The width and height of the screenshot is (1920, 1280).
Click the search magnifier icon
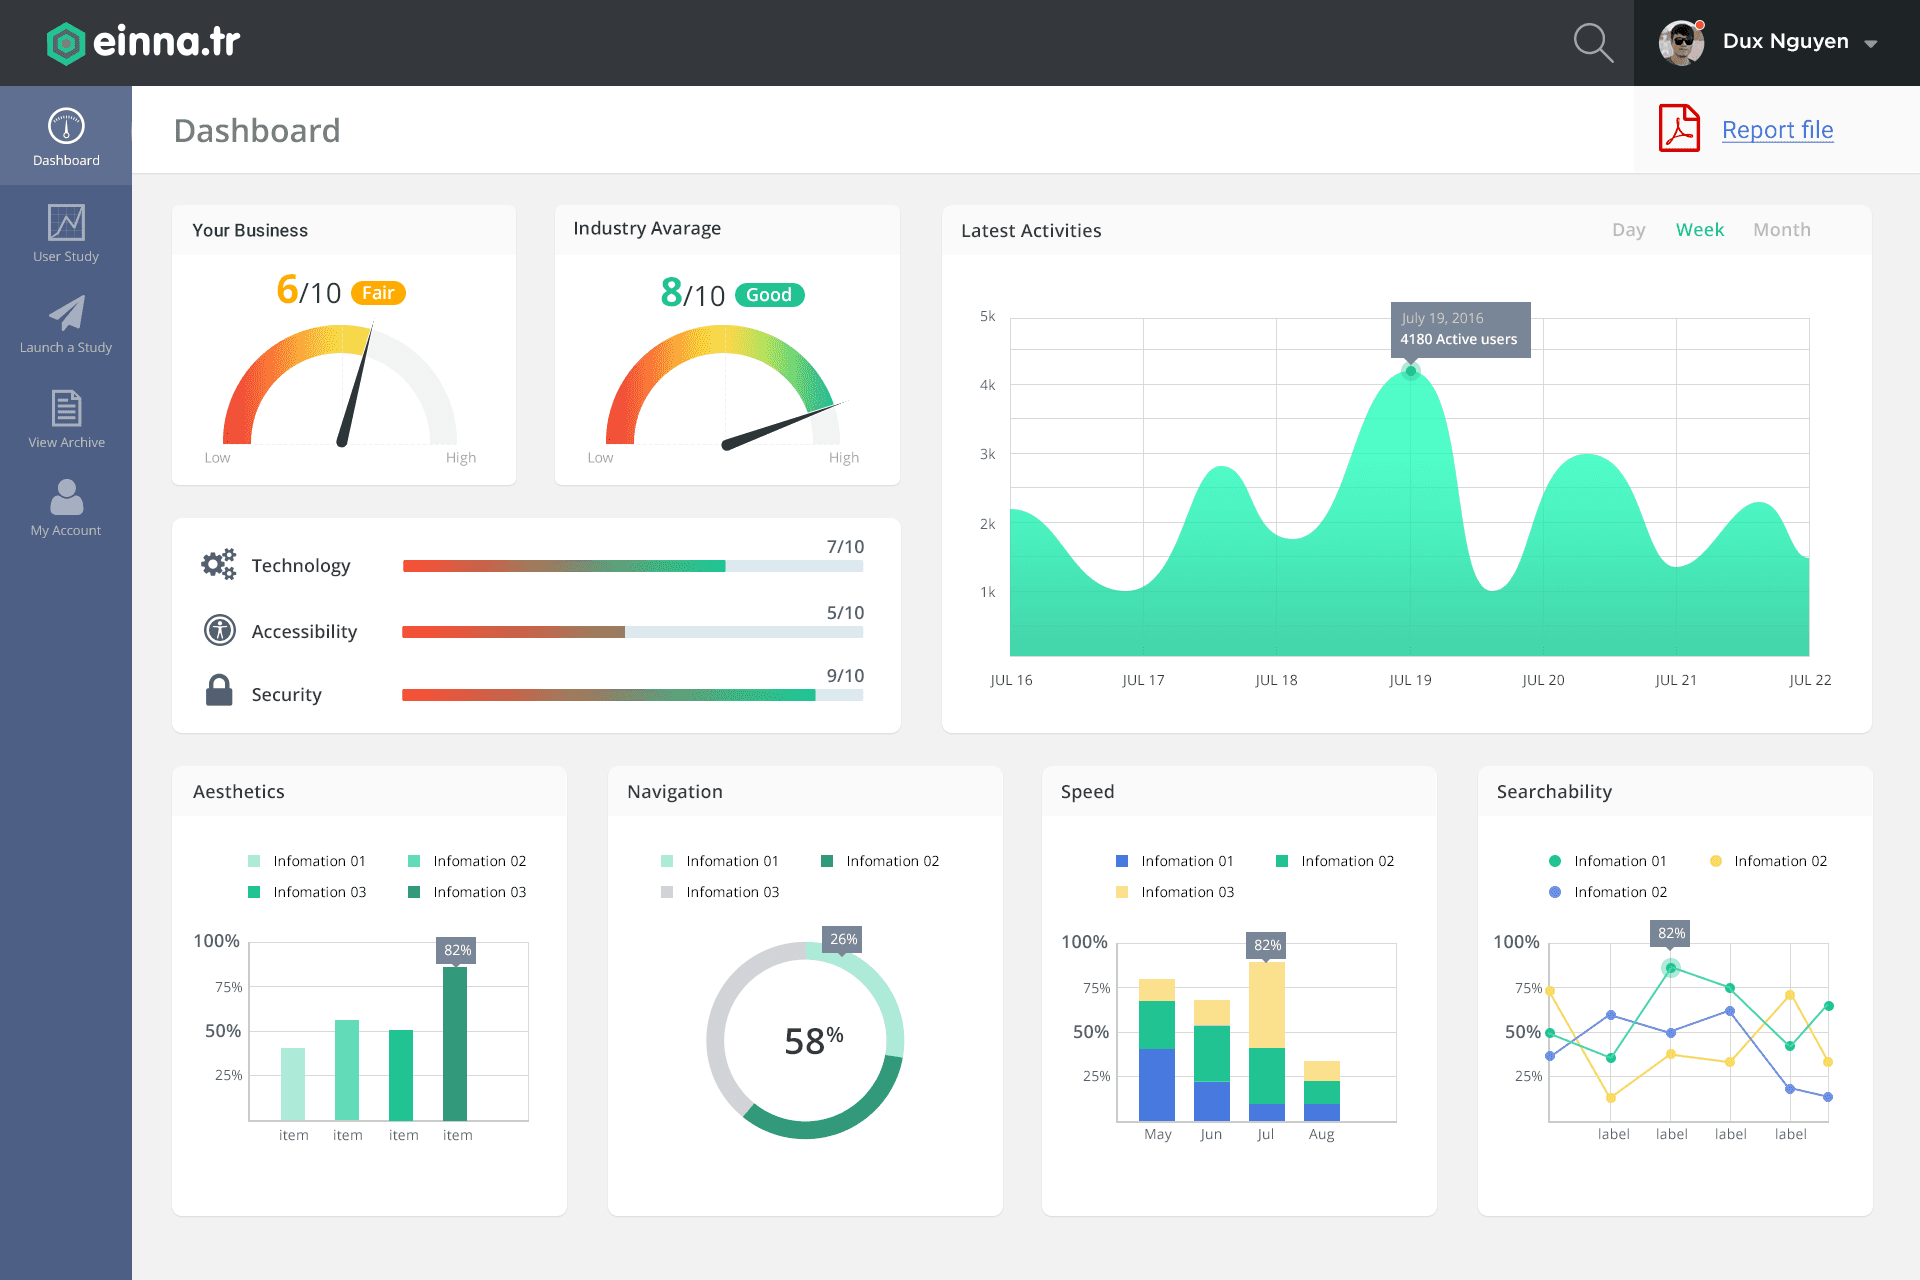[1593, 42]
